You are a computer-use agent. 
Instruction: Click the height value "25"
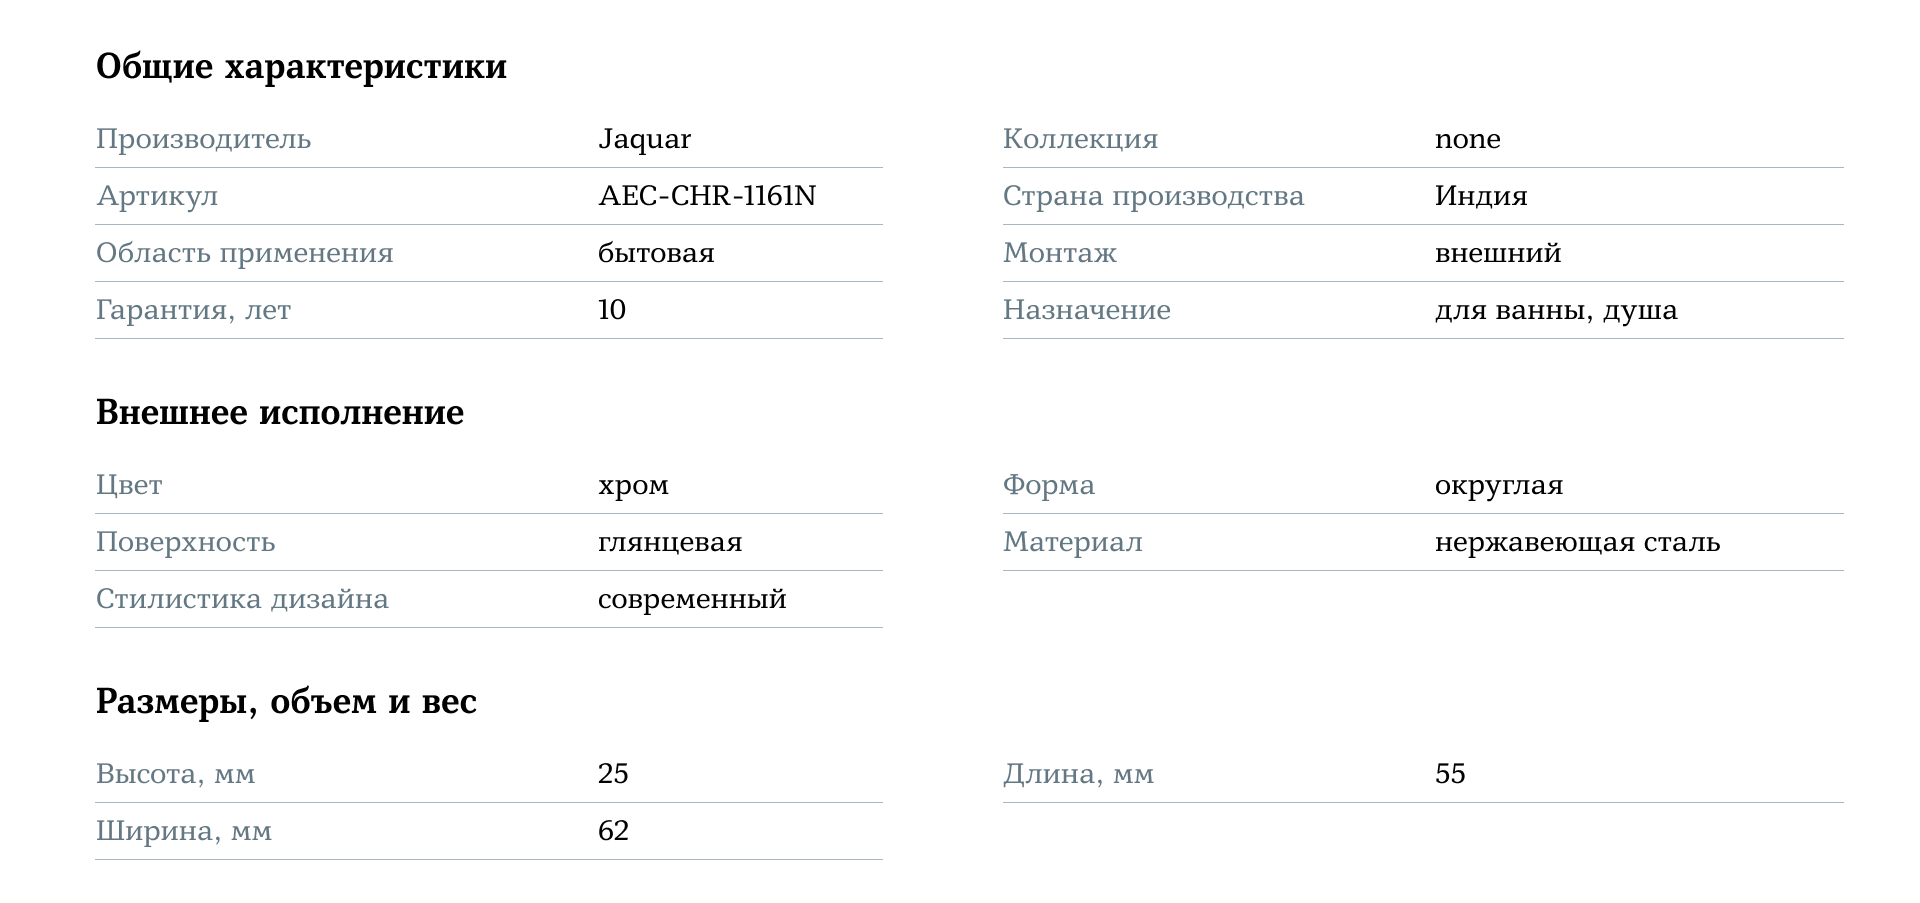(613, 774)
